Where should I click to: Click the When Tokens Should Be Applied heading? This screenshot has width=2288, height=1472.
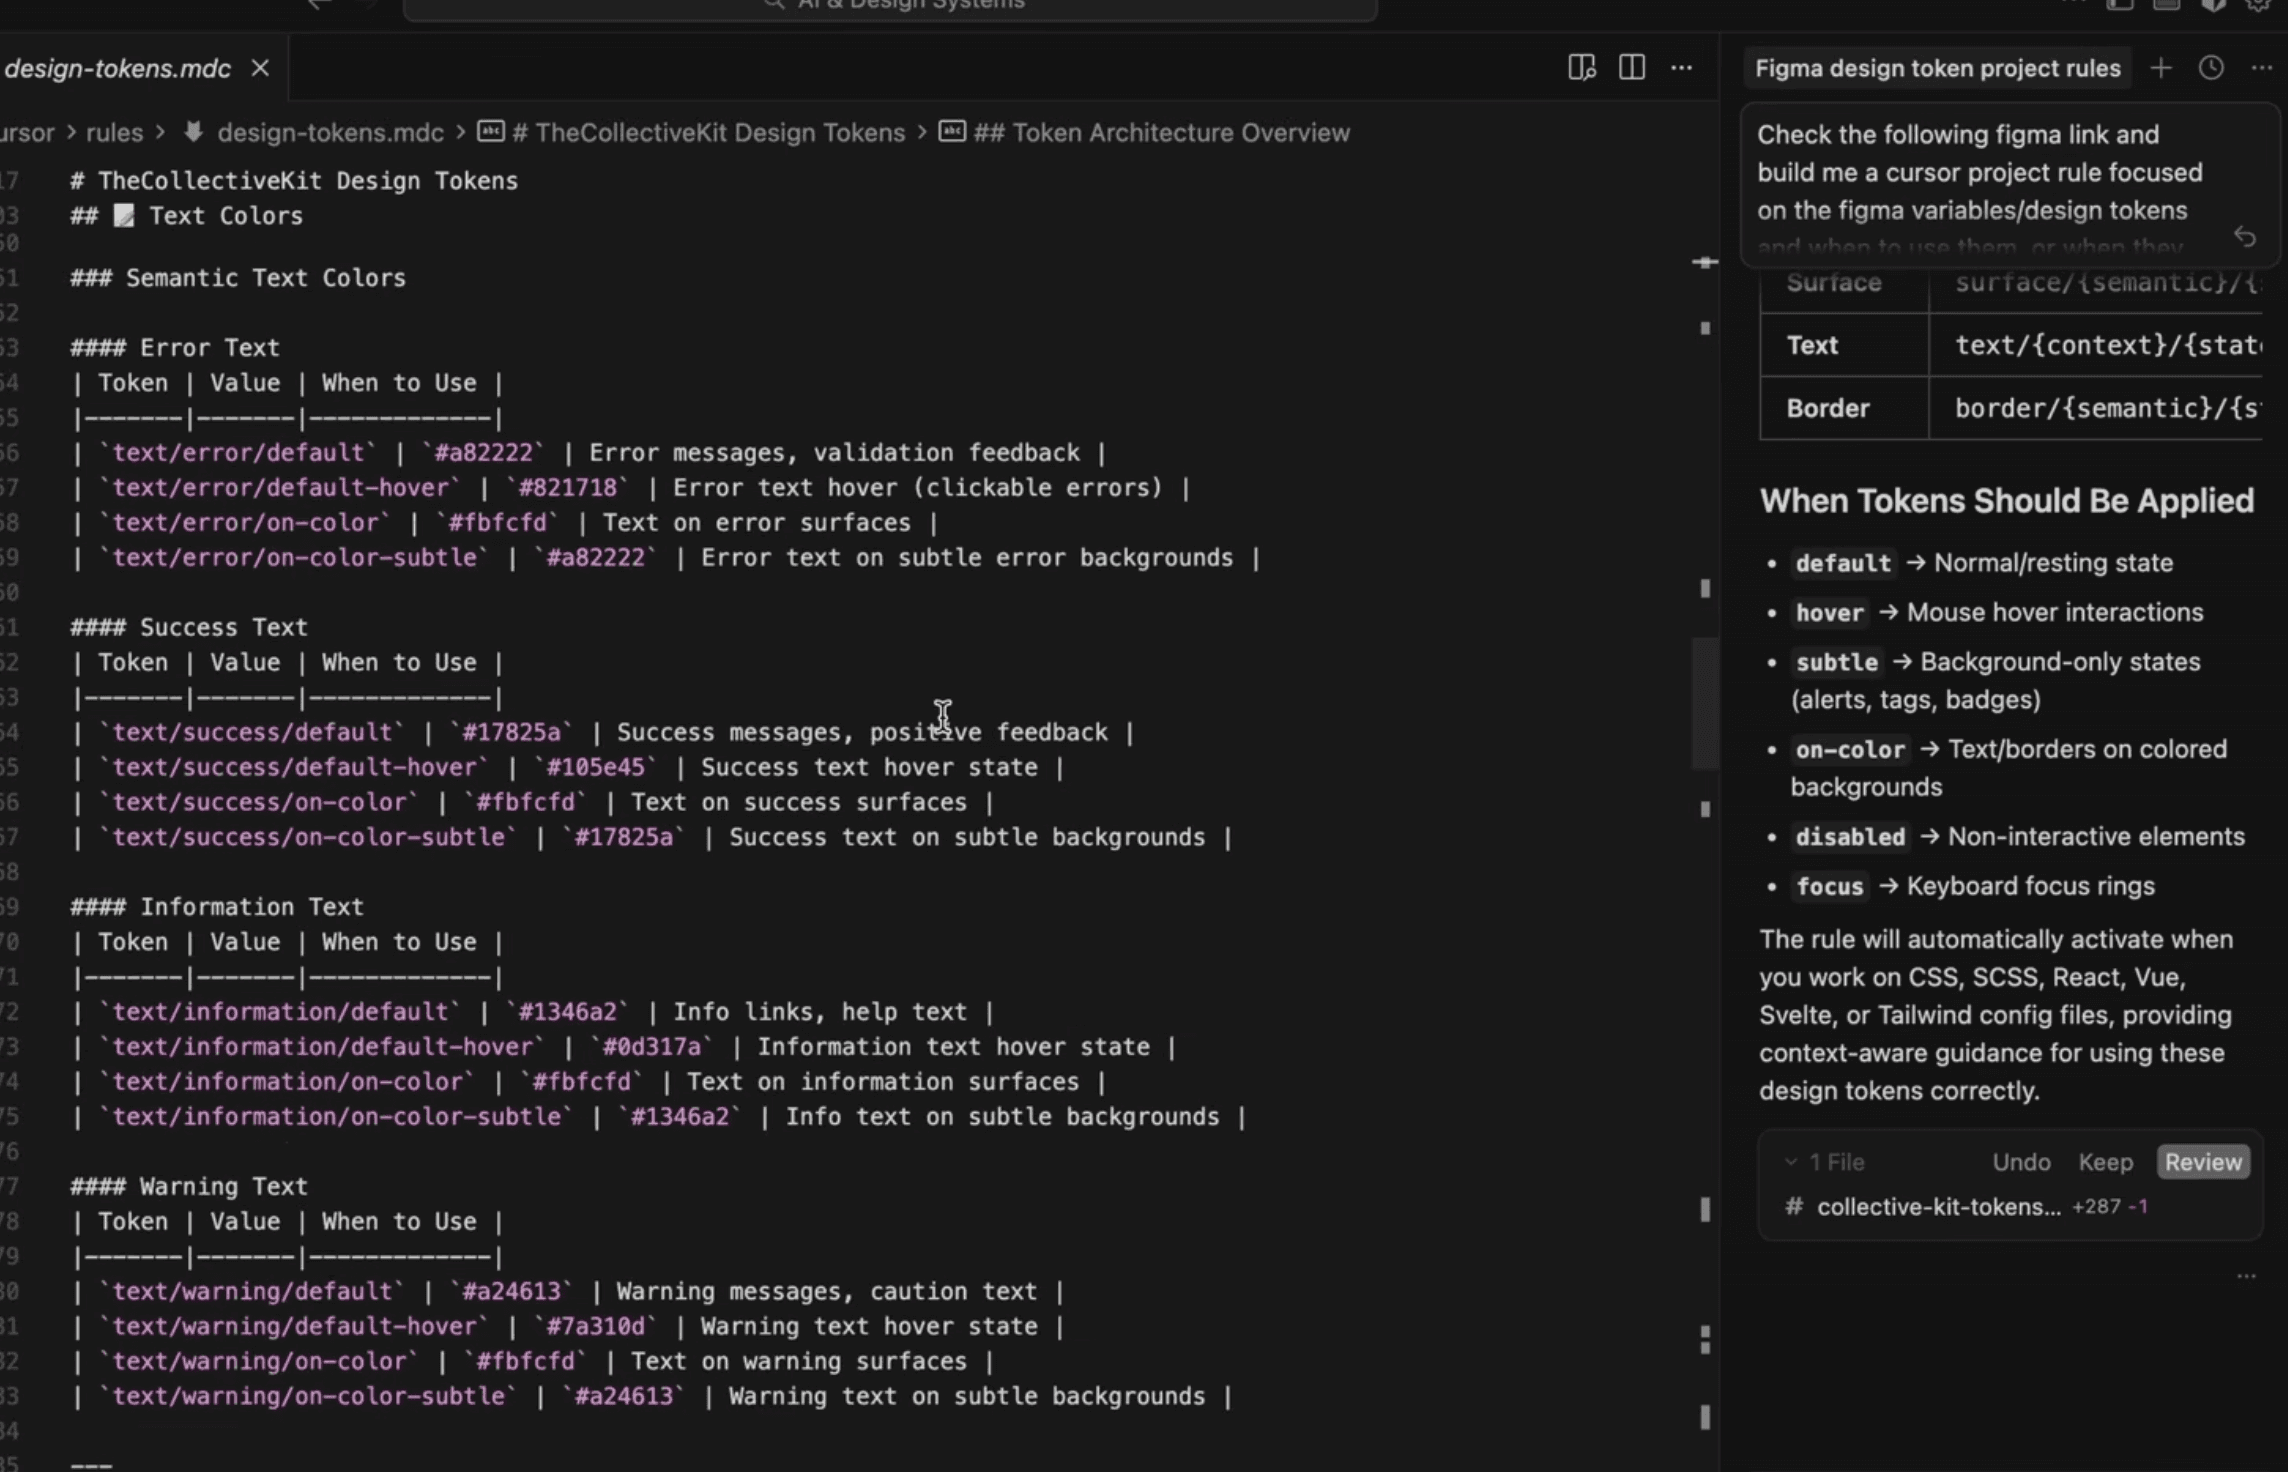pyautogui.click(x=2006, y=501)
